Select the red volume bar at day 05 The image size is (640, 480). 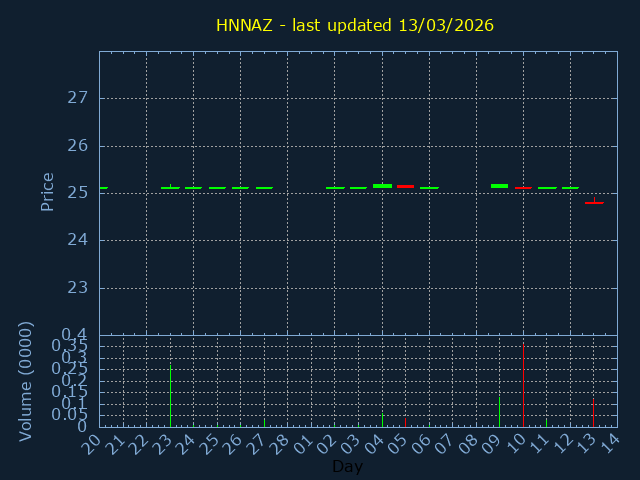(405, 422)
